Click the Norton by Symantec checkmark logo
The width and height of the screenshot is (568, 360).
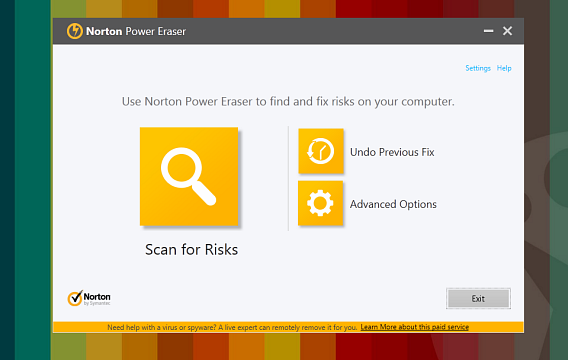89,298
